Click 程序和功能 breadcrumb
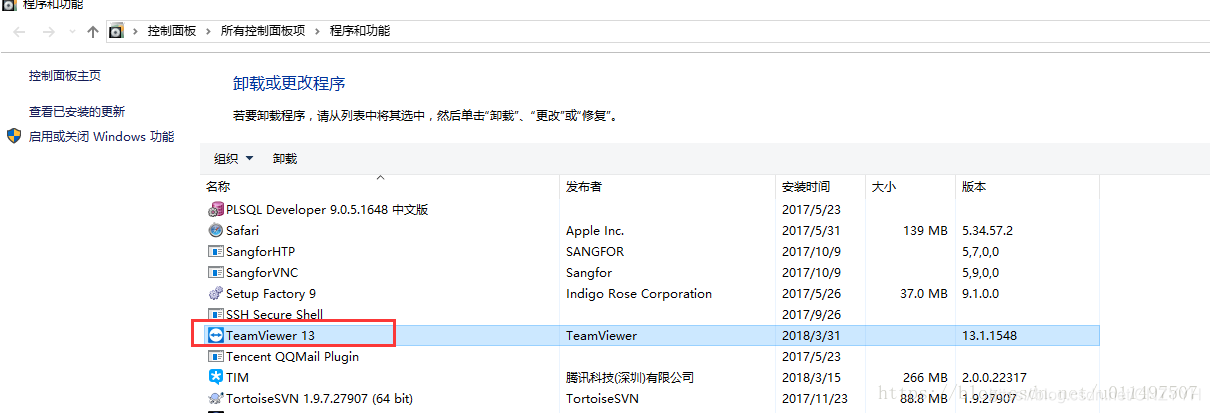Viewport: 1210px width, 413px height. pyautogui.click(x=360, y=31)
